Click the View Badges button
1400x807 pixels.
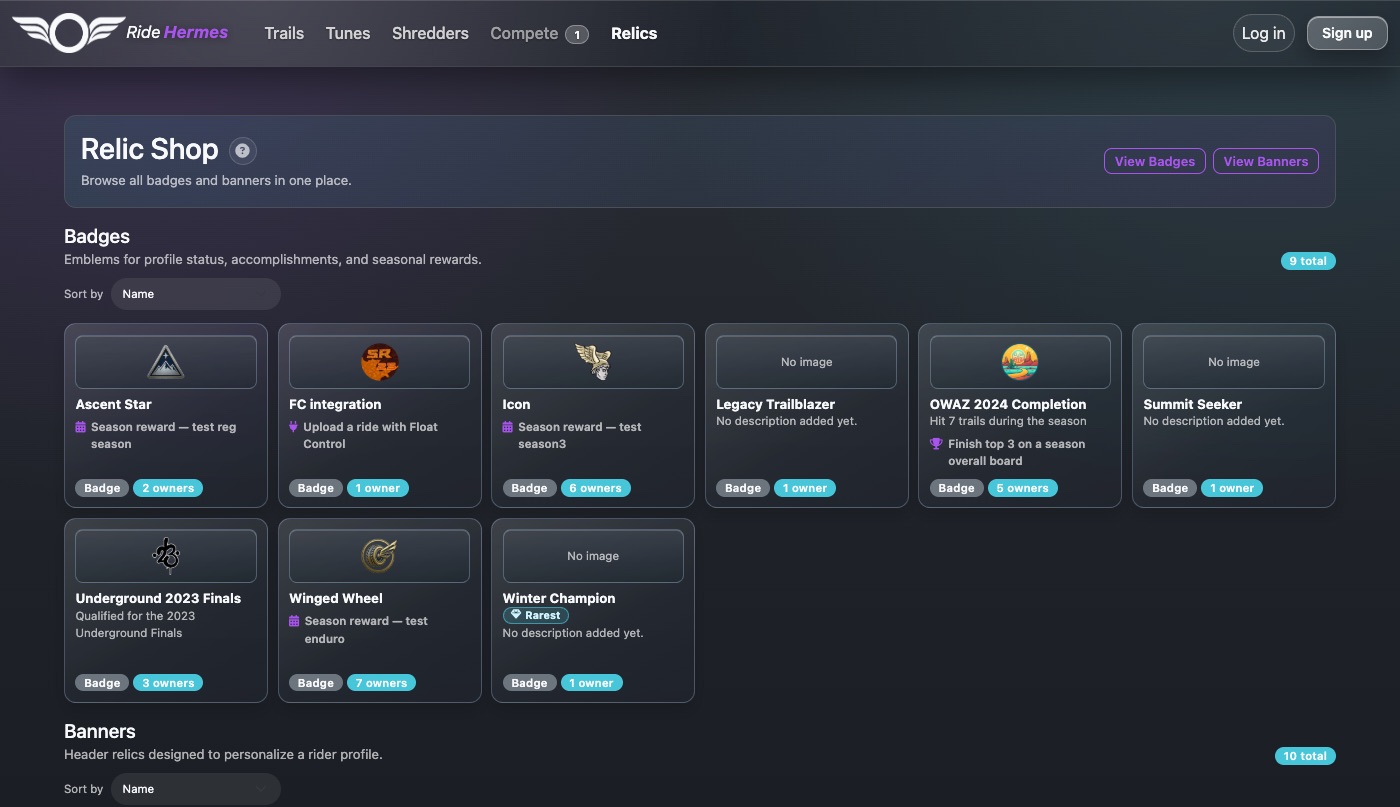point(1155,161)
